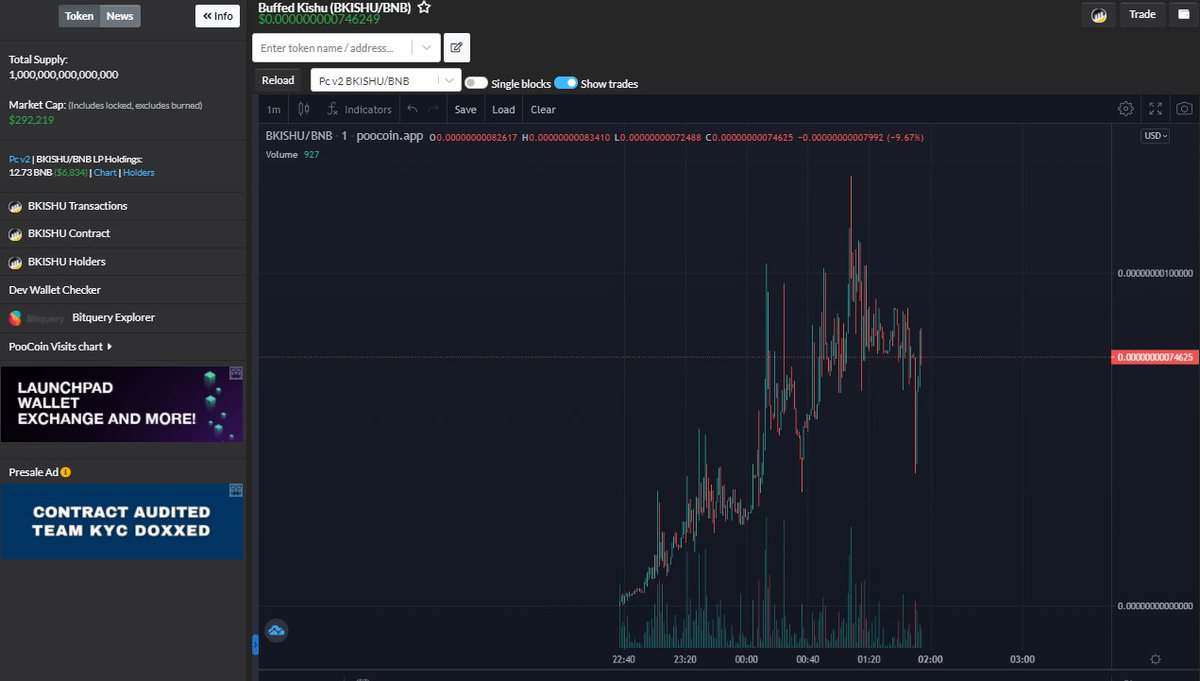
Task: Open BKISHU Holders link text
Action: 67,262
